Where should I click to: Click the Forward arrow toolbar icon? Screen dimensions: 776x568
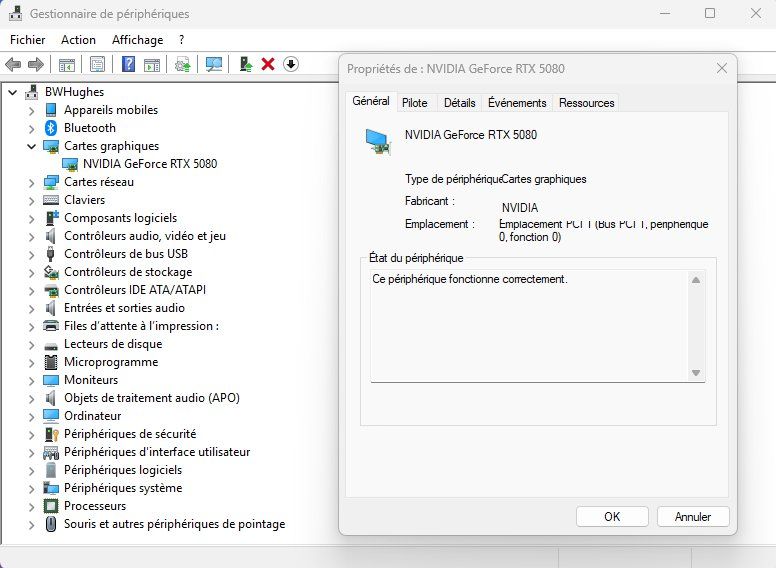coord(36,64)
